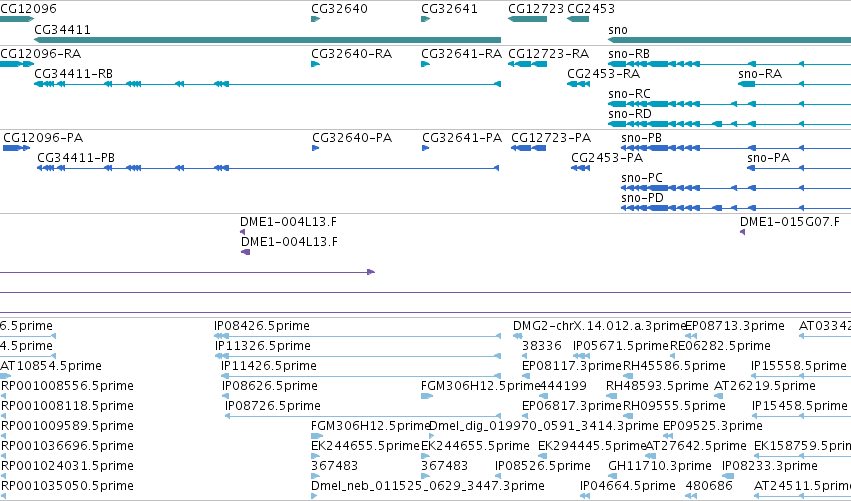
Task: Select EST label RE06282.5prime
Action: 720,346
